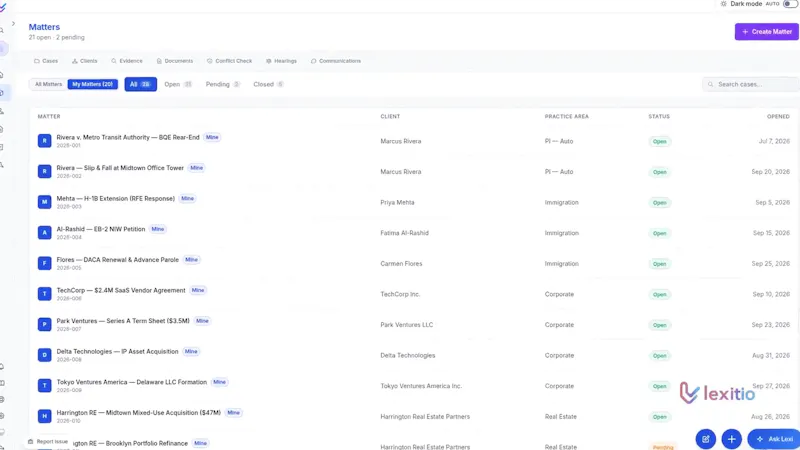This screenshot has width=800, height=450.
Task: Click client Harrington Real Estate Partners for Midtown
Action: click(x=425, y=417)
